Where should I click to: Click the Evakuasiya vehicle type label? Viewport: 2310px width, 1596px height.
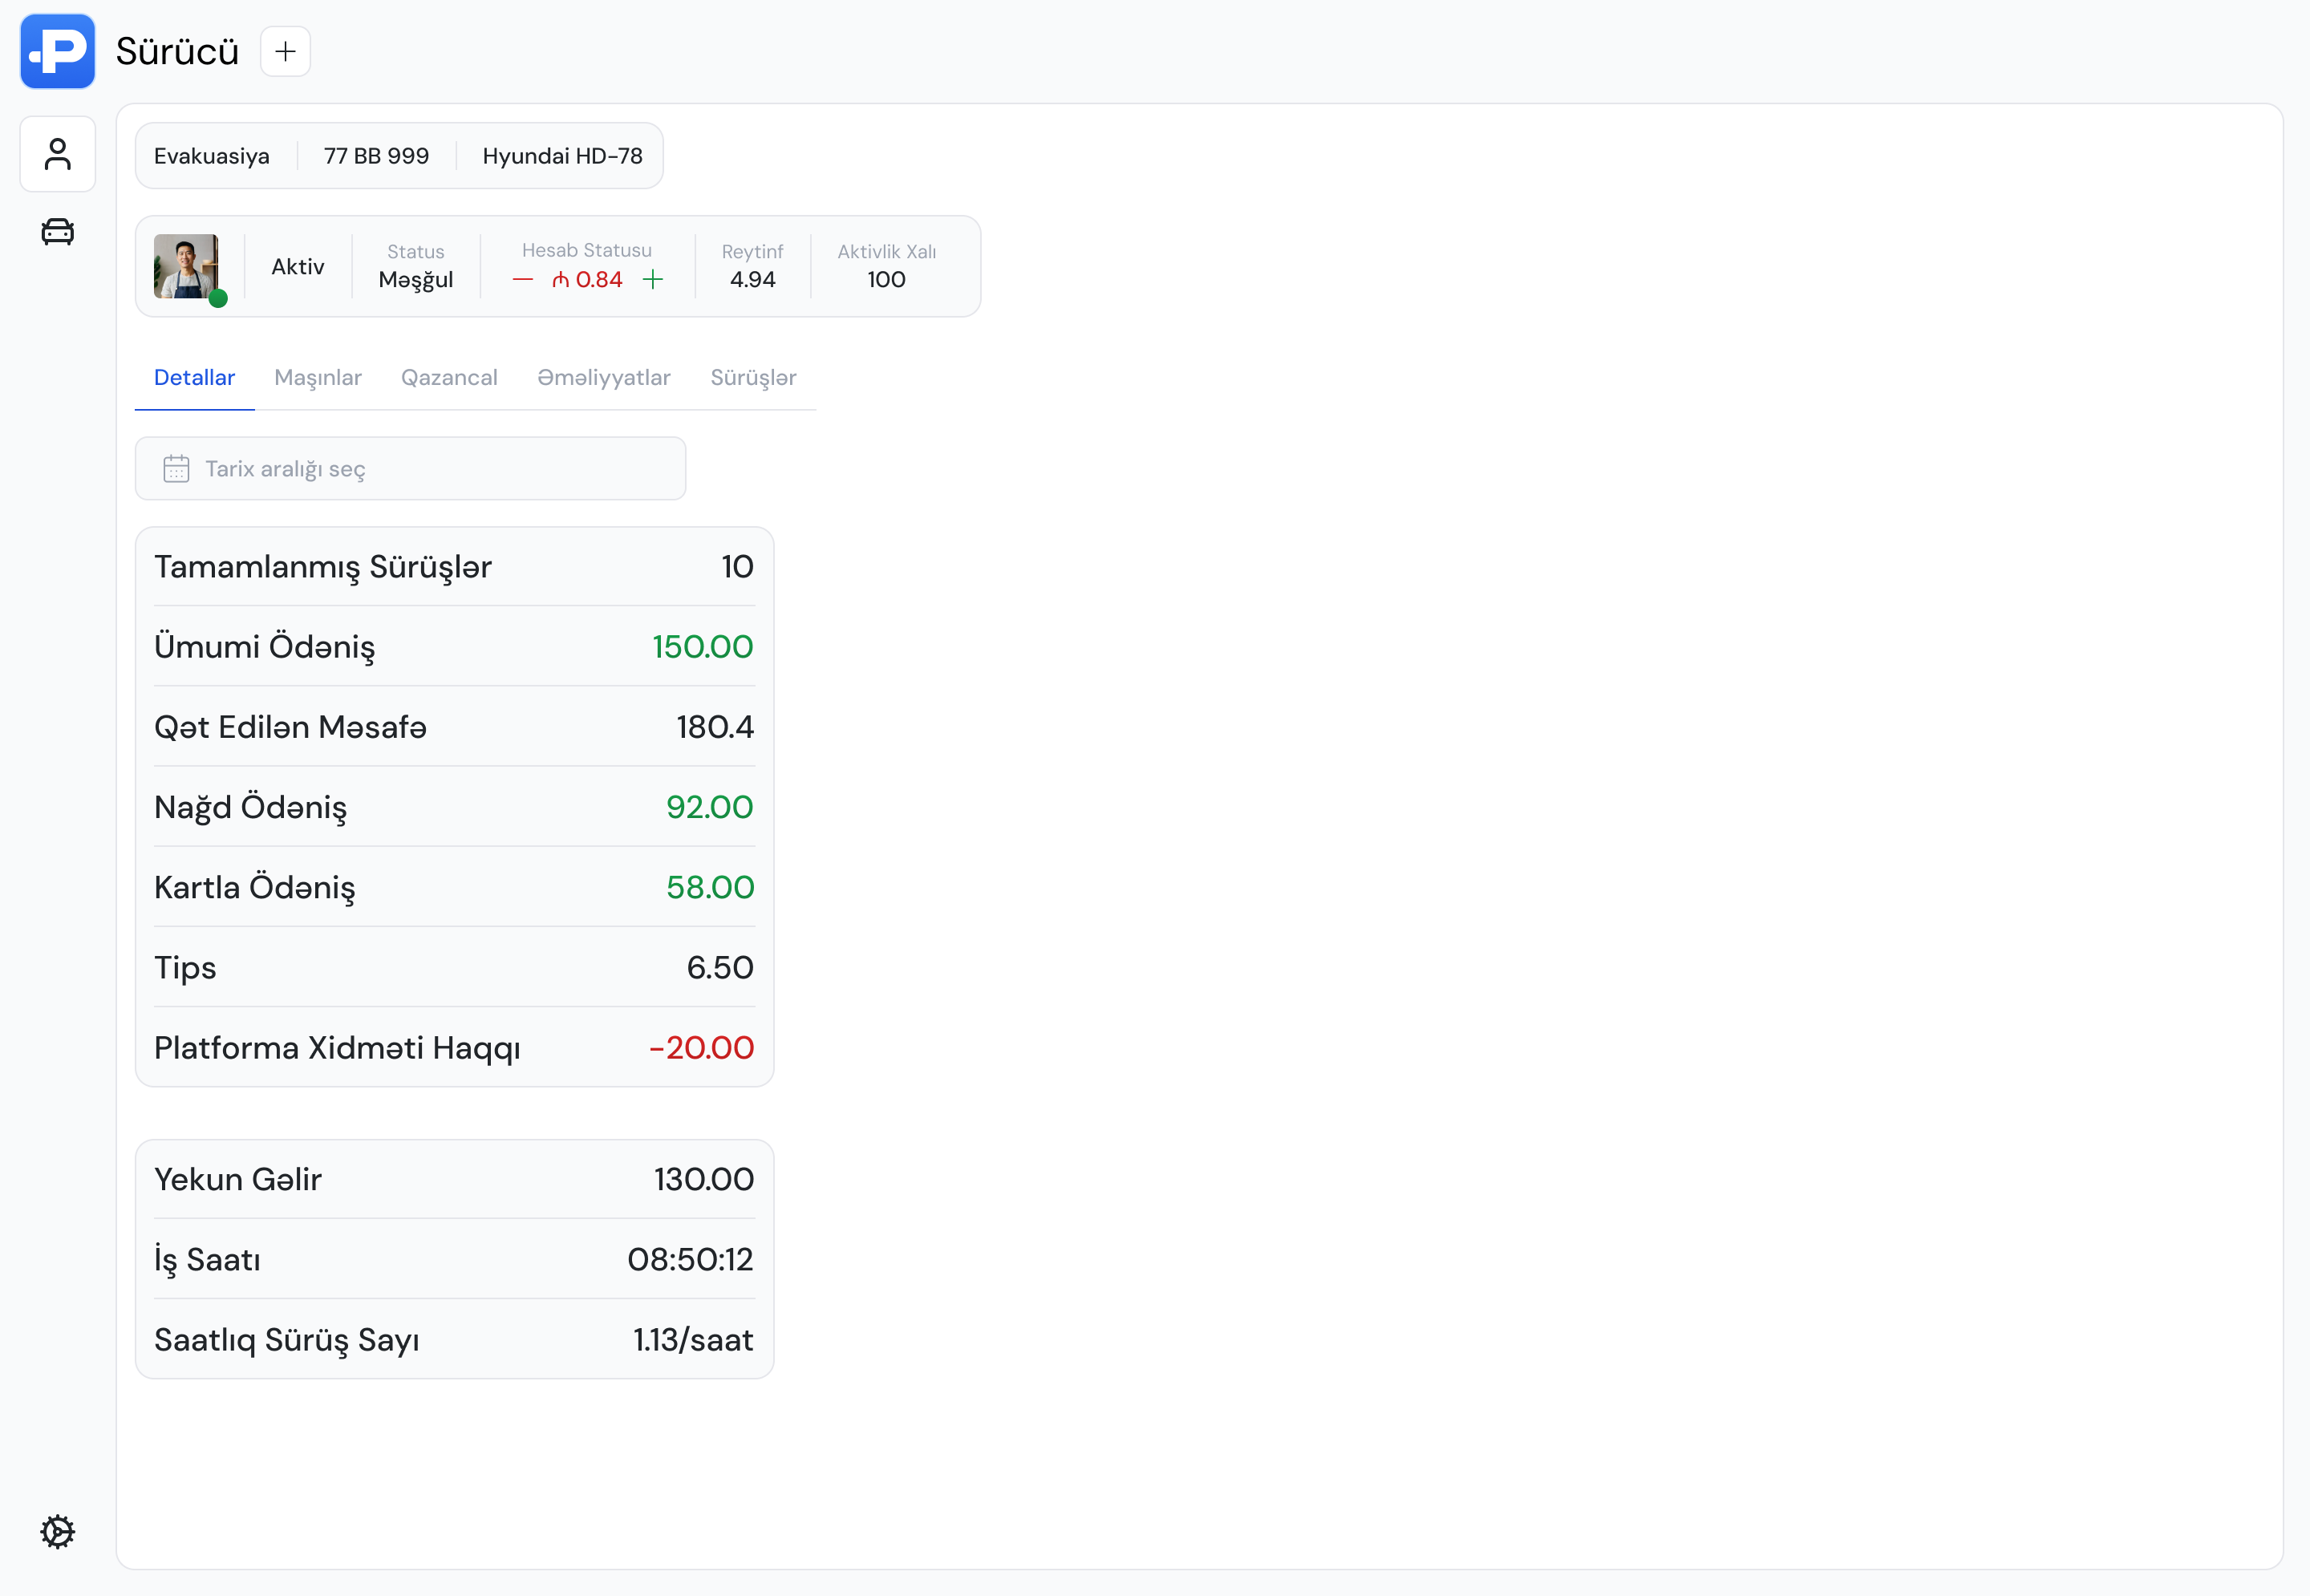pyautogui.click(x=211, y=156)
